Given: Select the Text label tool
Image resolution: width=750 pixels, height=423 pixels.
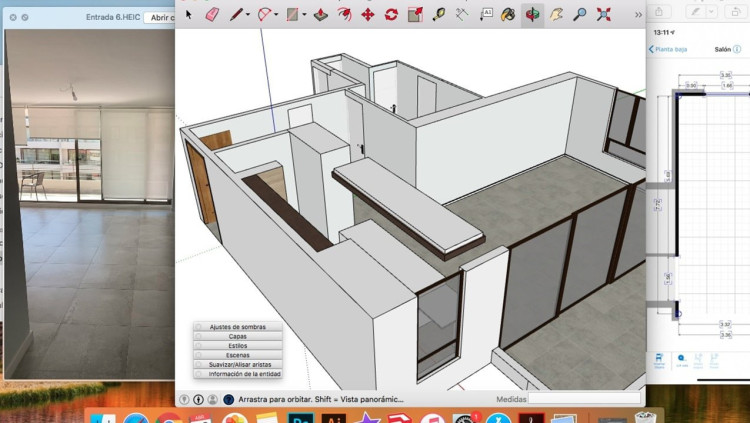Looking at the screenshot, I should click(486, 15).
